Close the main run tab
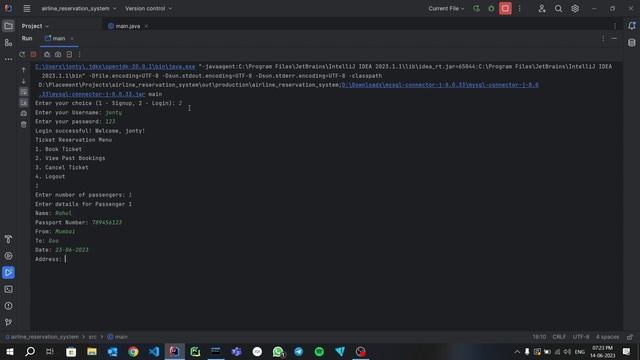 point(72,39)
